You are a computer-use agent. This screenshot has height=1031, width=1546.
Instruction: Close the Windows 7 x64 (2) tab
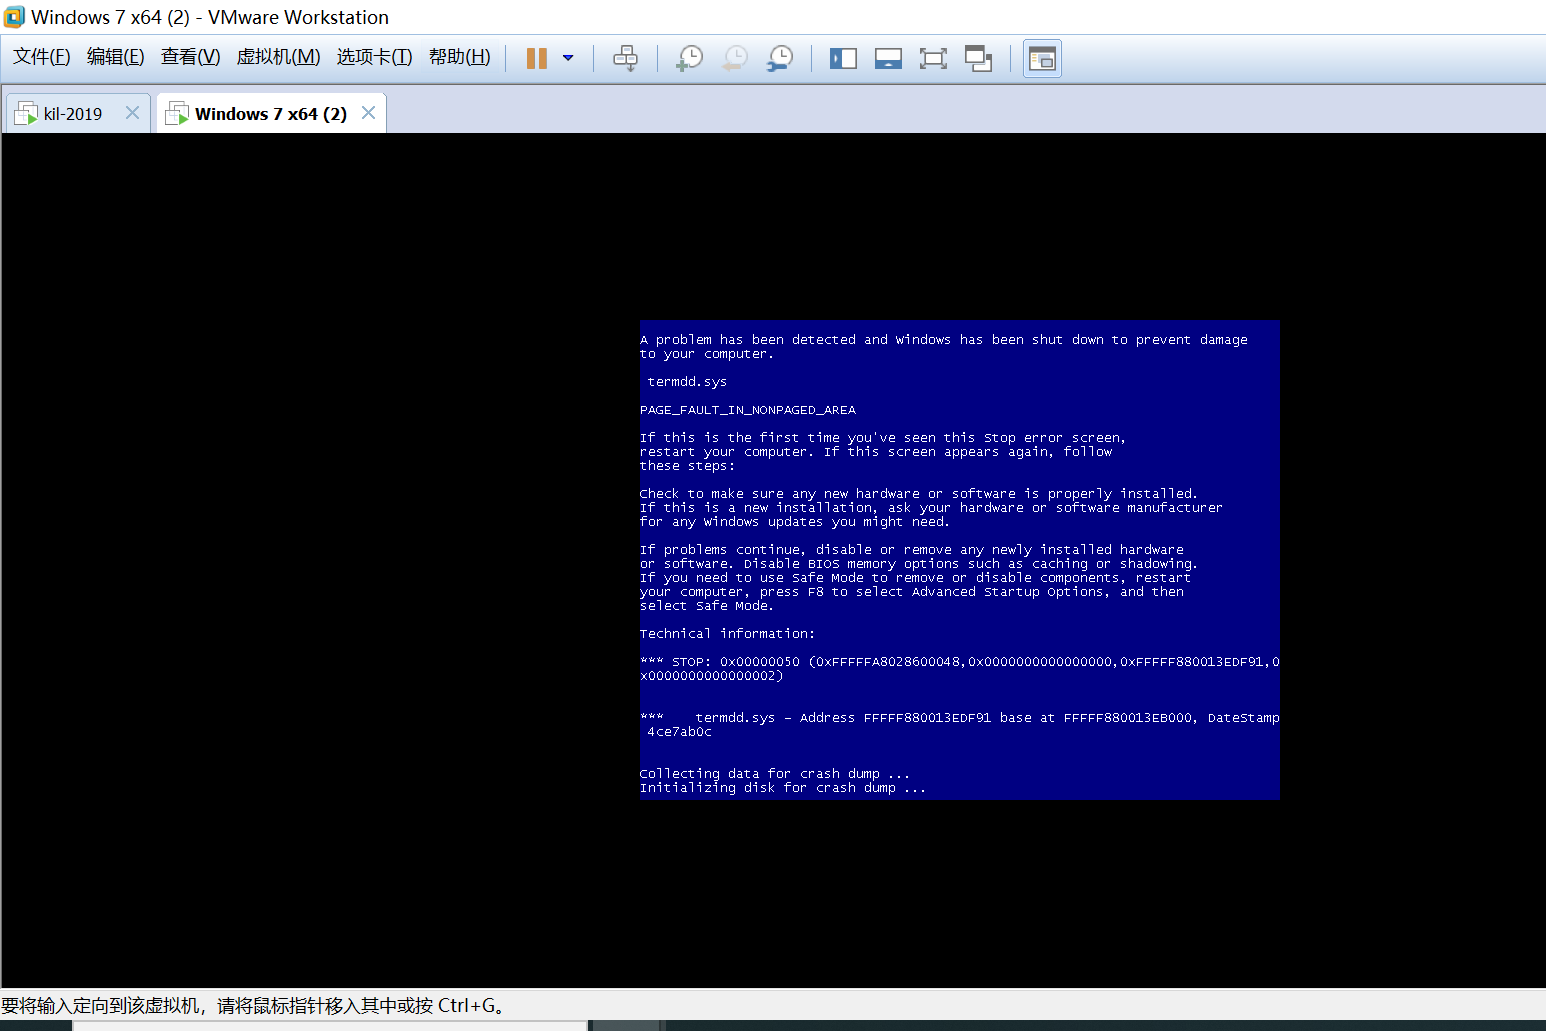coord(368,113)
